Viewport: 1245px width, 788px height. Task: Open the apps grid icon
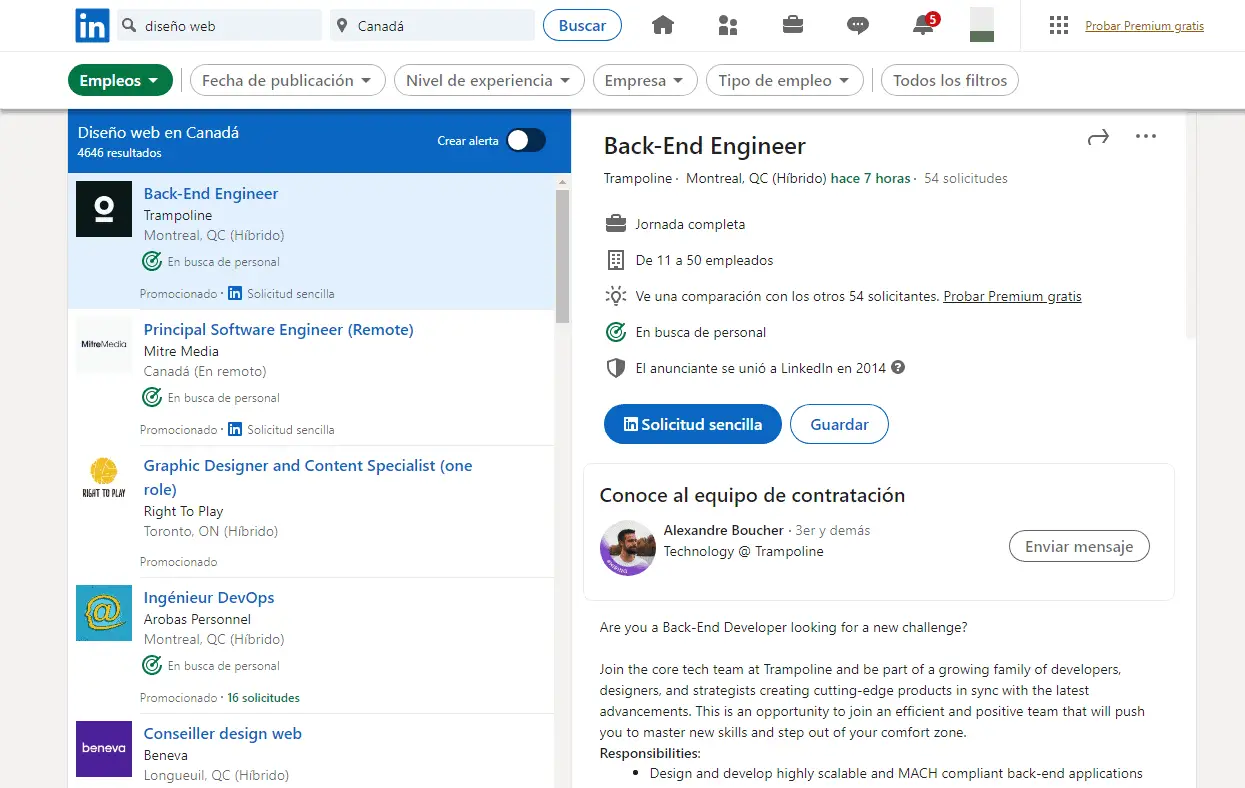coord(1059,26)
